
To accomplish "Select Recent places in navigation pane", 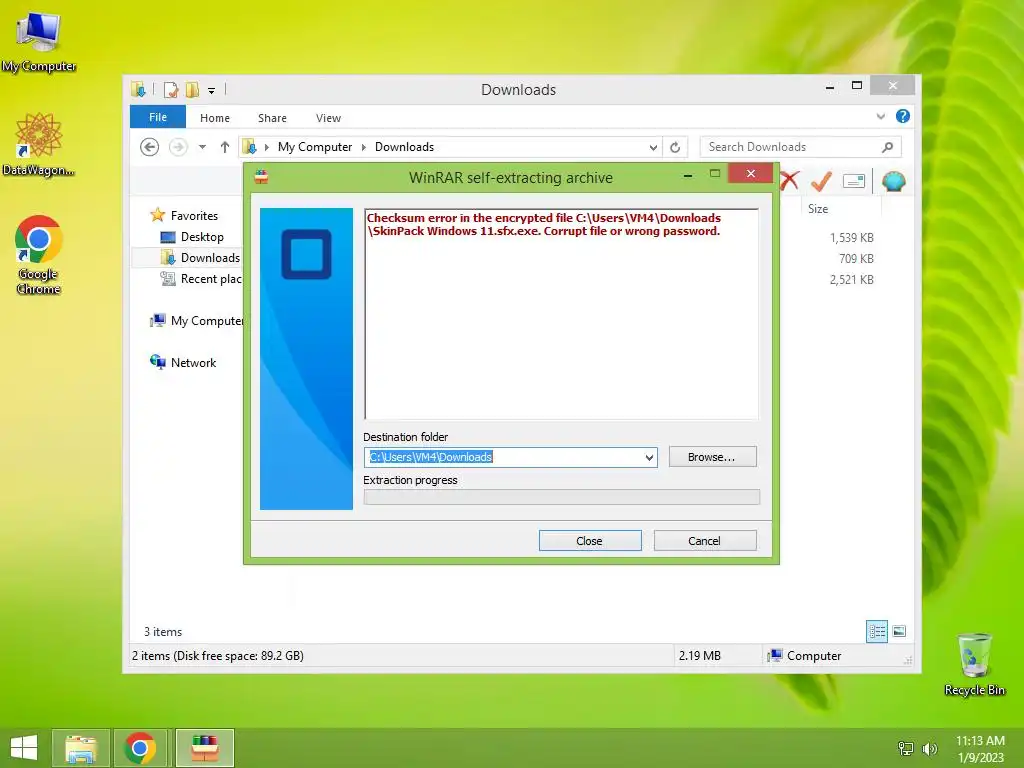I will [x=201, y=279].
